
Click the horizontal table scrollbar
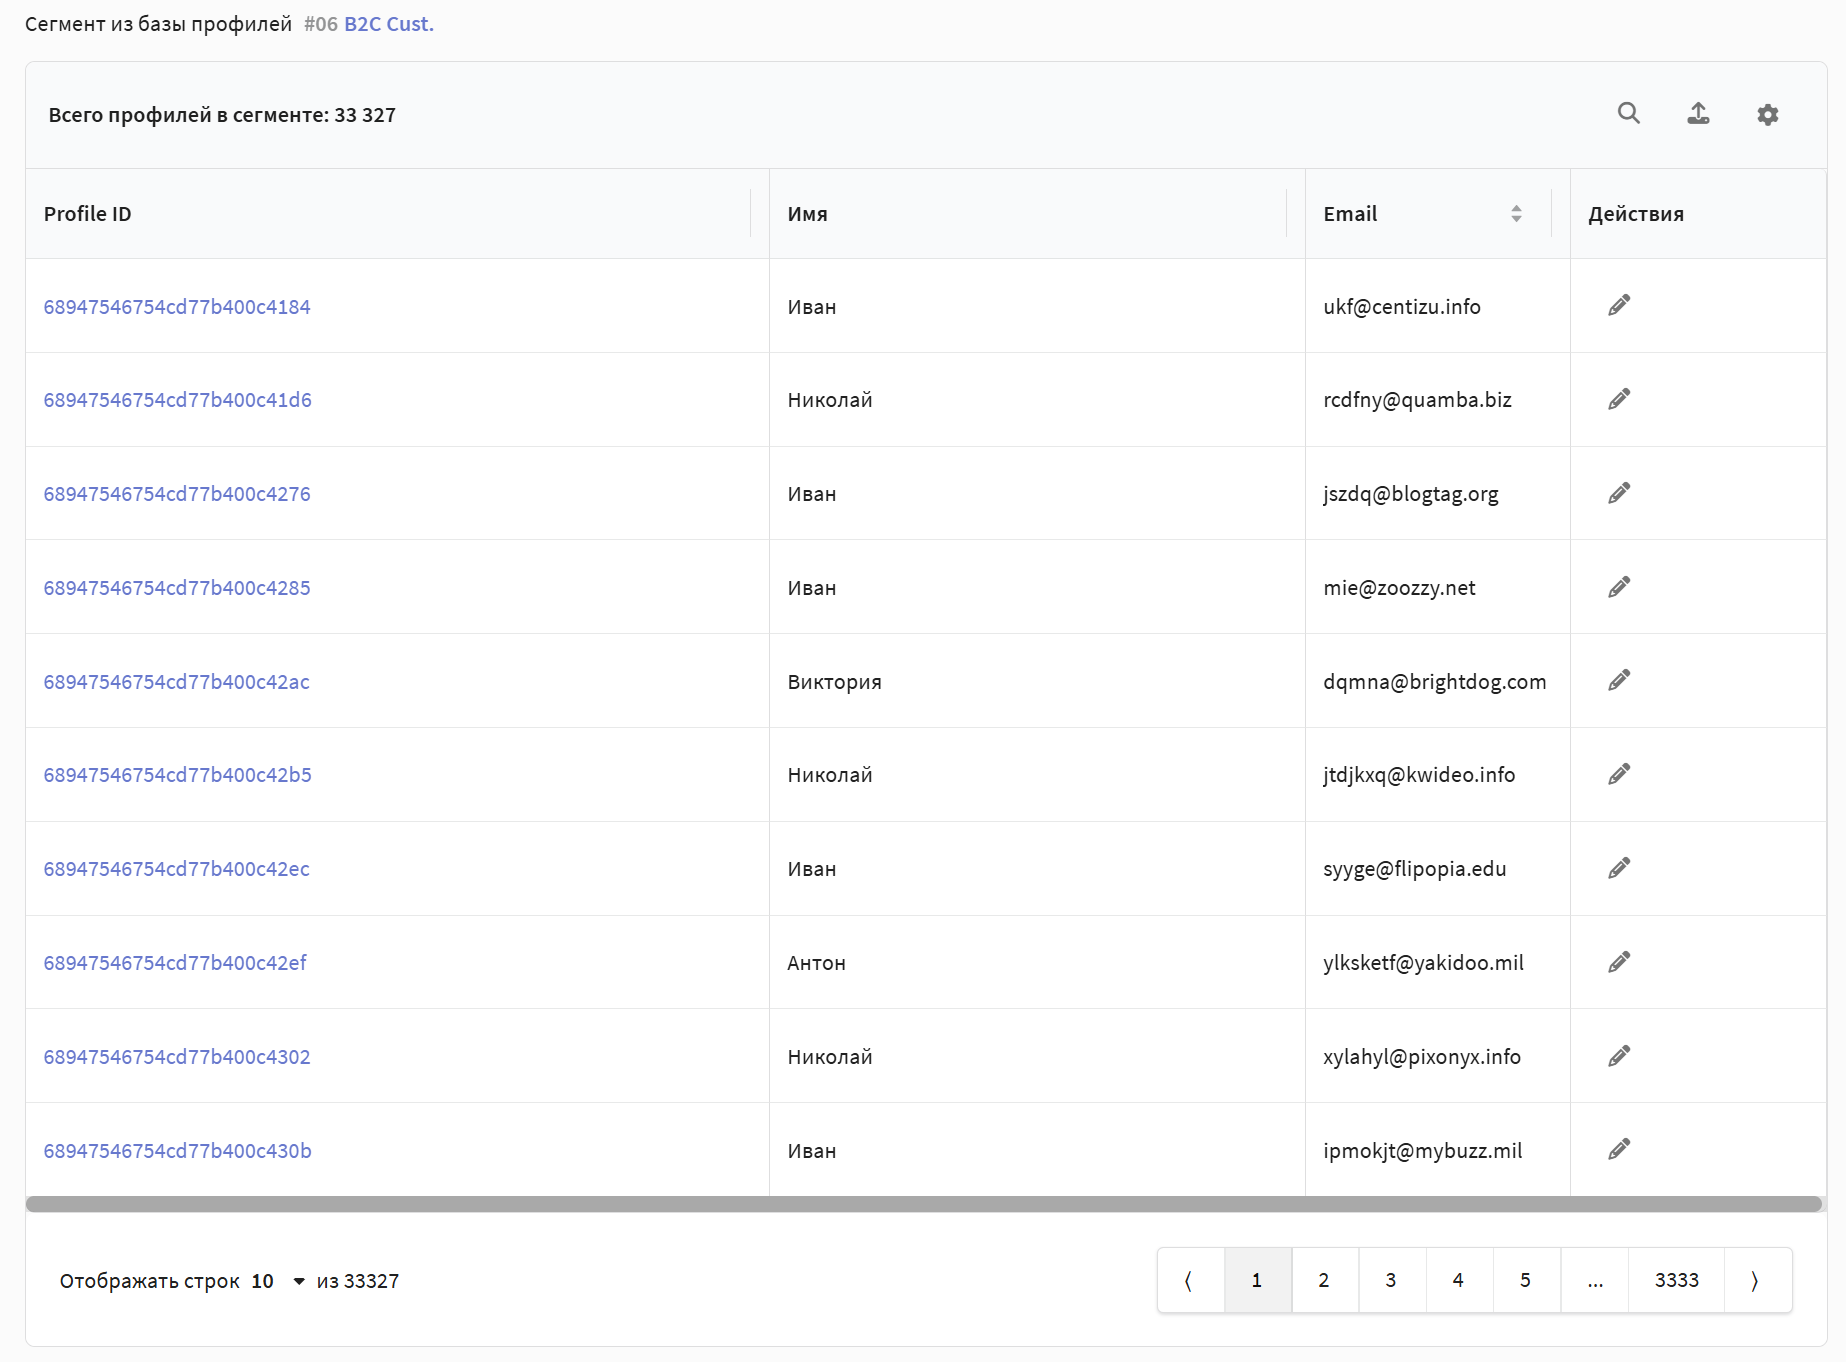(924, 1204)
